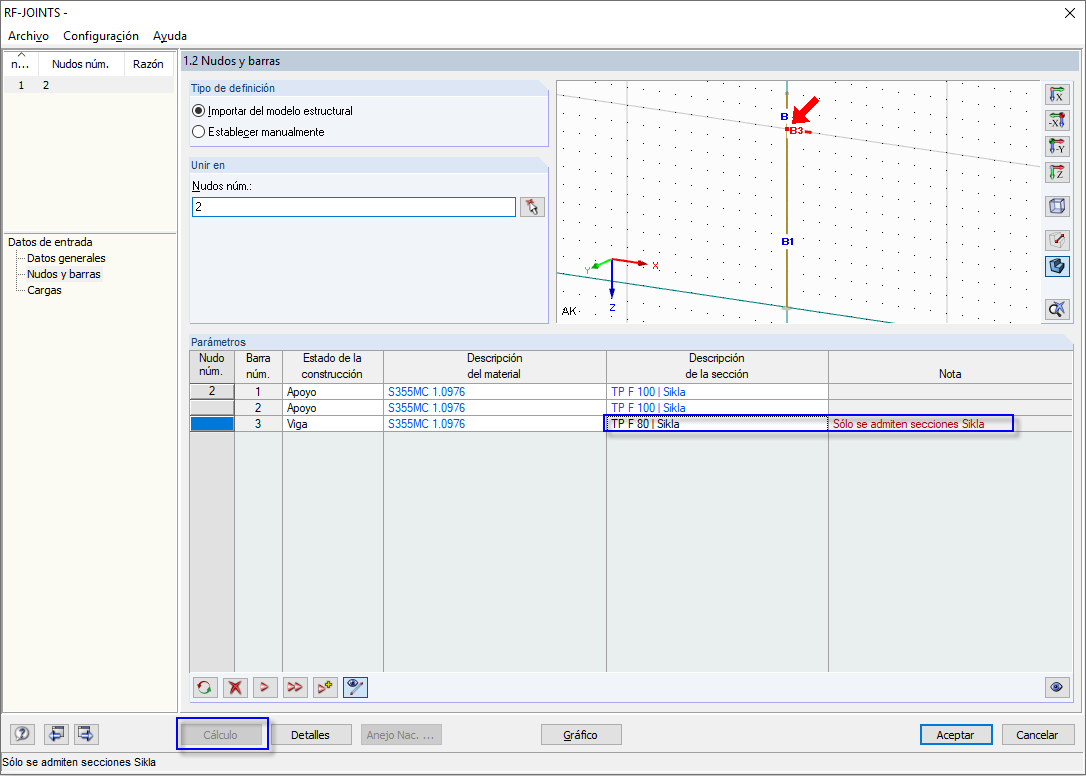Click zoom-all magnifier icon in preview toolbar

coord(1056,309)
